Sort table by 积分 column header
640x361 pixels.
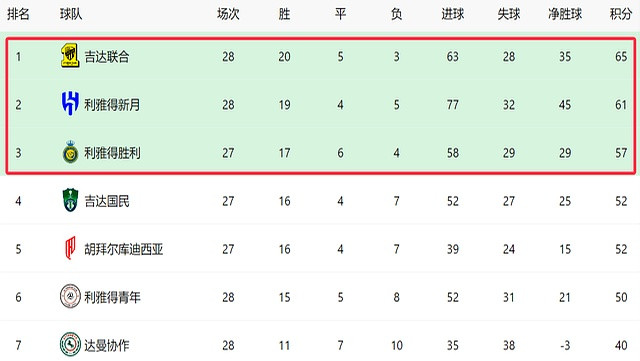pos(621,14)
